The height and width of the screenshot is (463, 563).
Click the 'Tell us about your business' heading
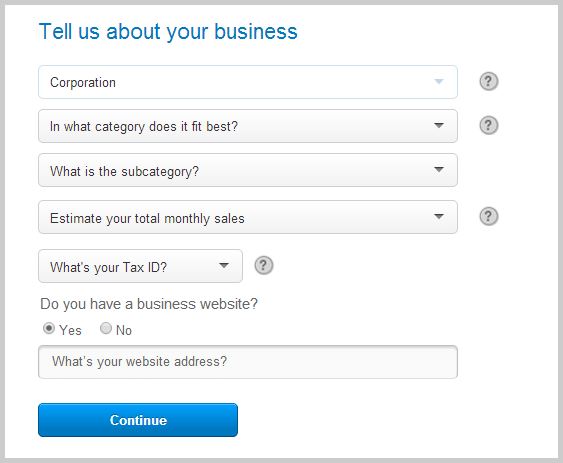tap(168, 32)
